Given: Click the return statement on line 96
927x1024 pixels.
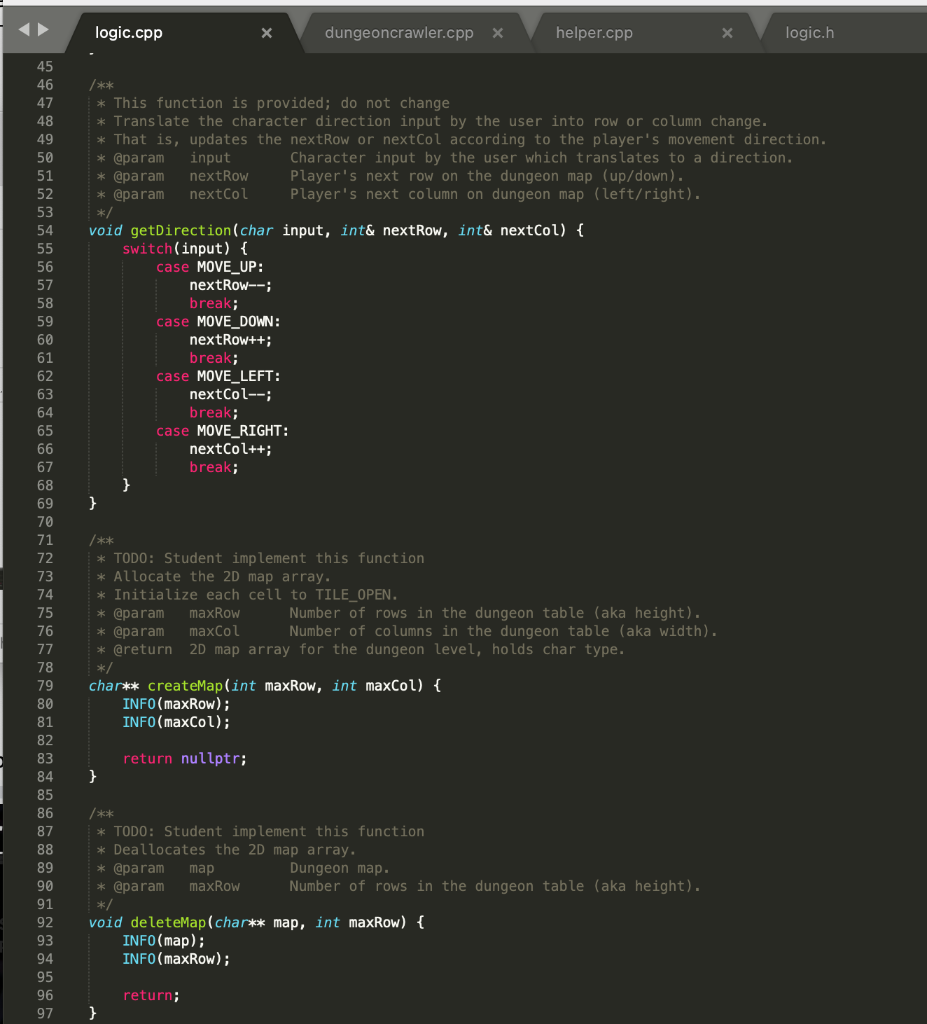Looking at the screenshot, I should point(146,995).
